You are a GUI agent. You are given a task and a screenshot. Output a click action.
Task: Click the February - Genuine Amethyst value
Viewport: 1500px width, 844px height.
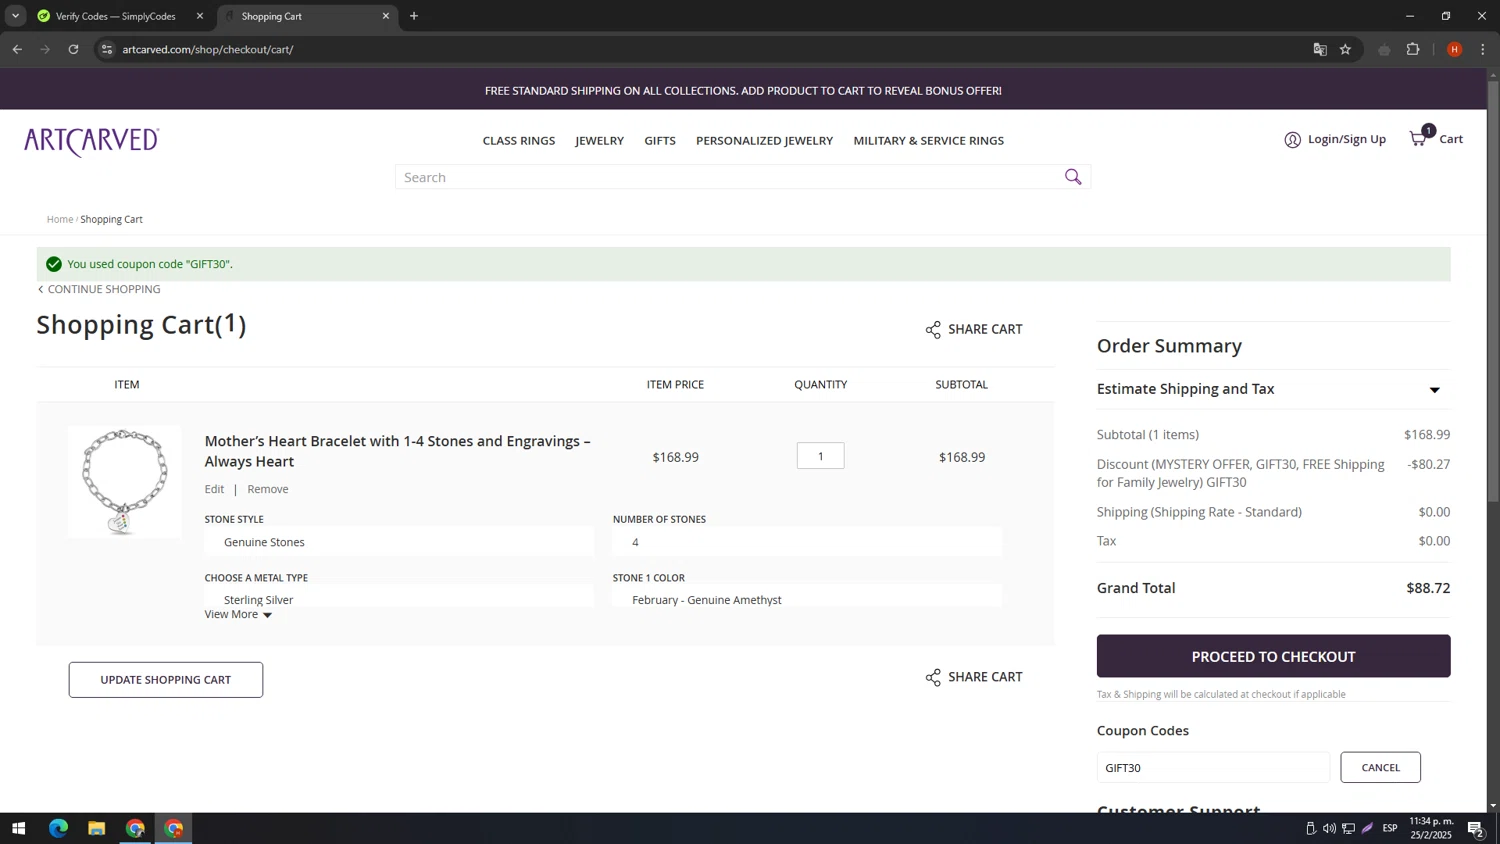coord(707,600)
